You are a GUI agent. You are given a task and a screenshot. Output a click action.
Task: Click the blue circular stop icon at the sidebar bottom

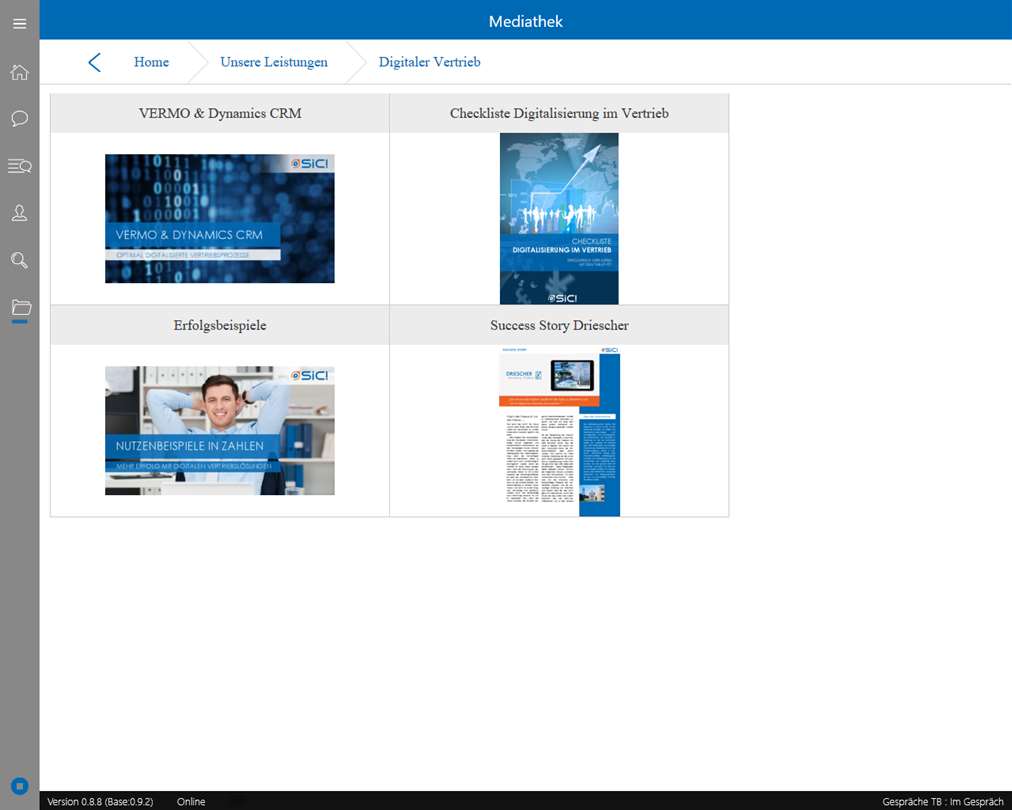[20, 786]
